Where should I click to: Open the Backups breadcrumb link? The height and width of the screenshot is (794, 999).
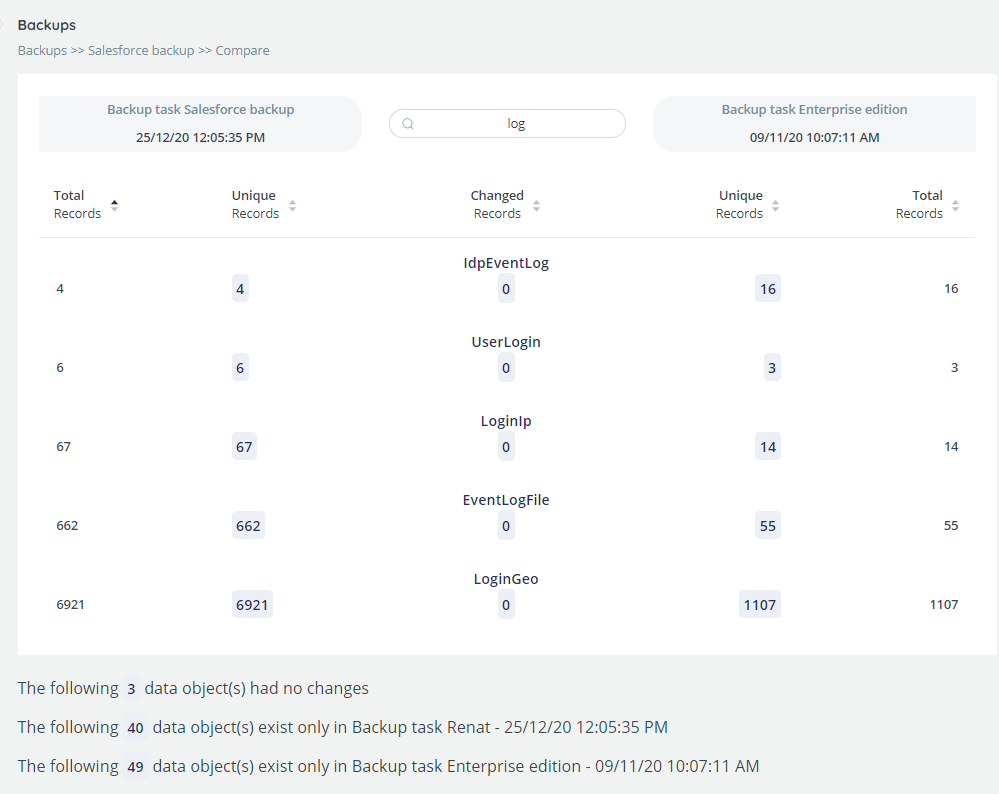41,50
